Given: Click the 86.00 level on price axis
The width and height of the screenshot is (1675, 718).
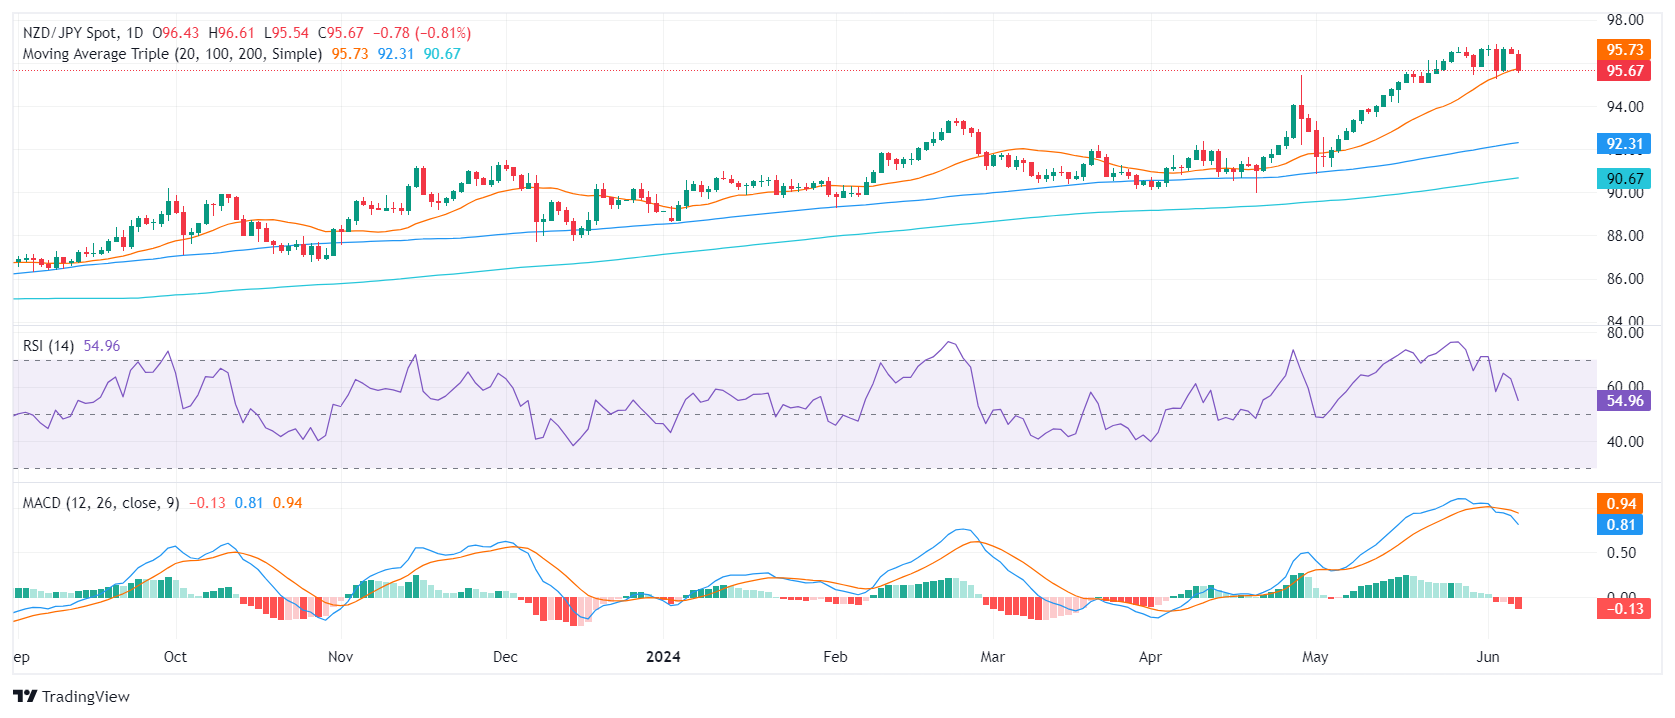Looking at the screenshot, I should click(1625, 279).
